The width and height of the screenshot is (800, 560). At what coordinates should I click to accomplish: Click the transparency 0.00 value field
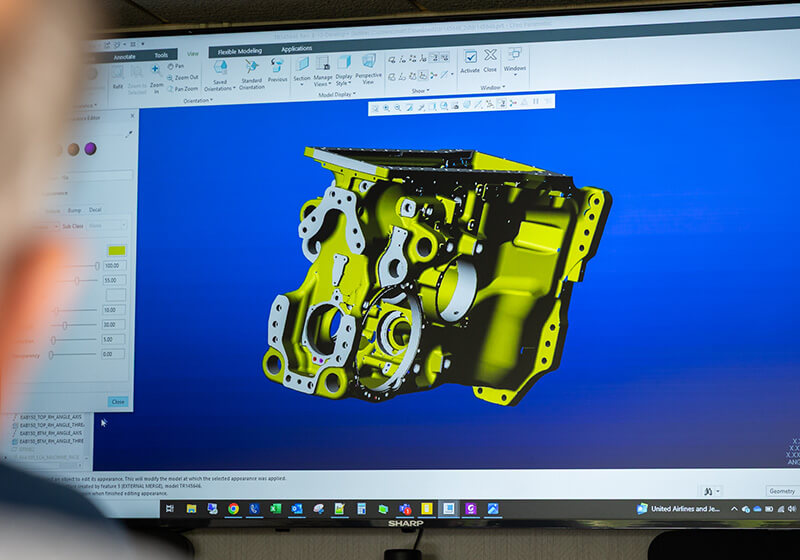[x=113, y=354]
